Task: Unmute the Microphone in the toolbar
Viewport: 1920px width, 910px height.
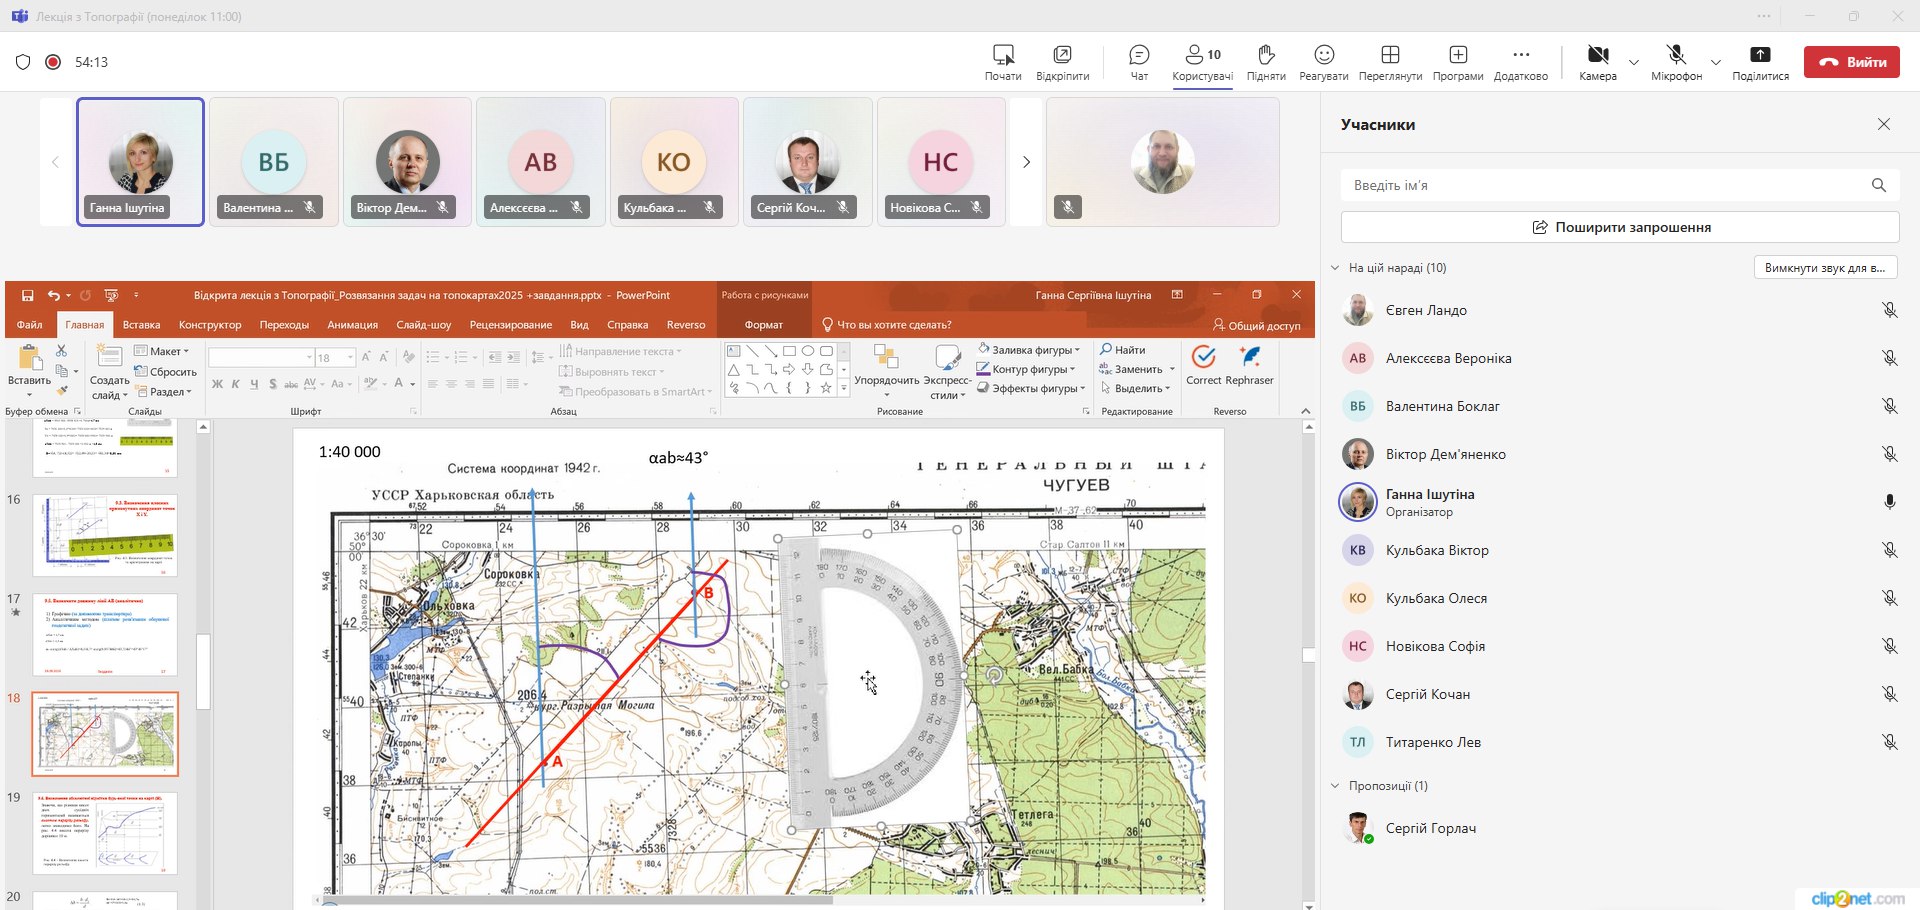Action: [1676, 55]
